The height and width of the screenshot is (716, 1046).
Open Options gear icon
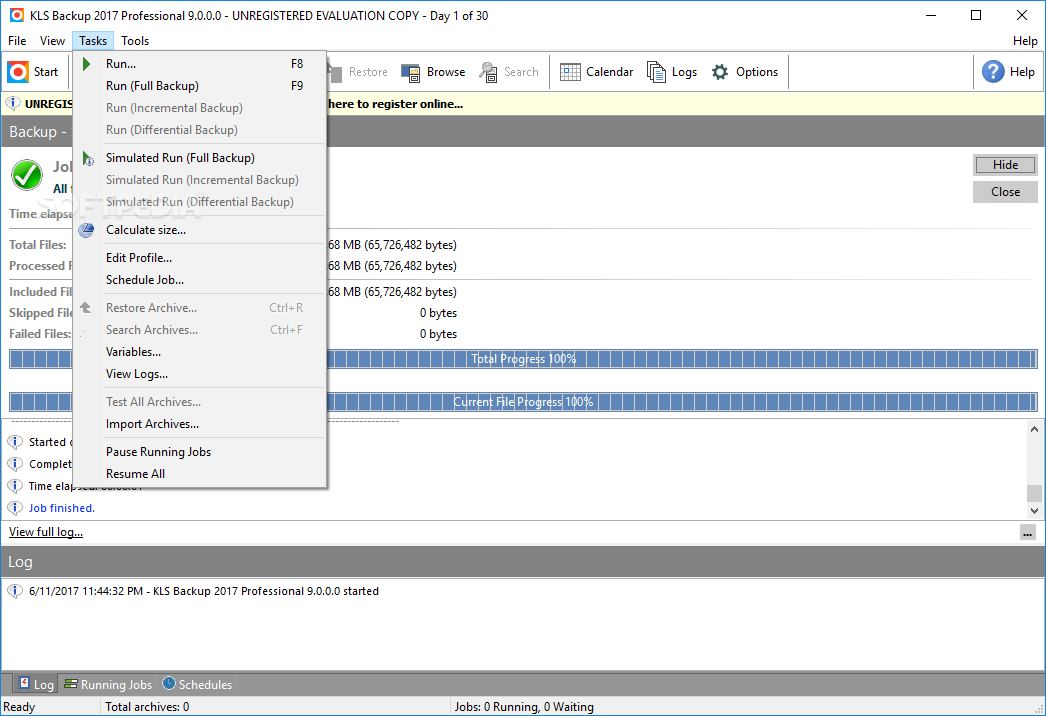coord(720,72)
